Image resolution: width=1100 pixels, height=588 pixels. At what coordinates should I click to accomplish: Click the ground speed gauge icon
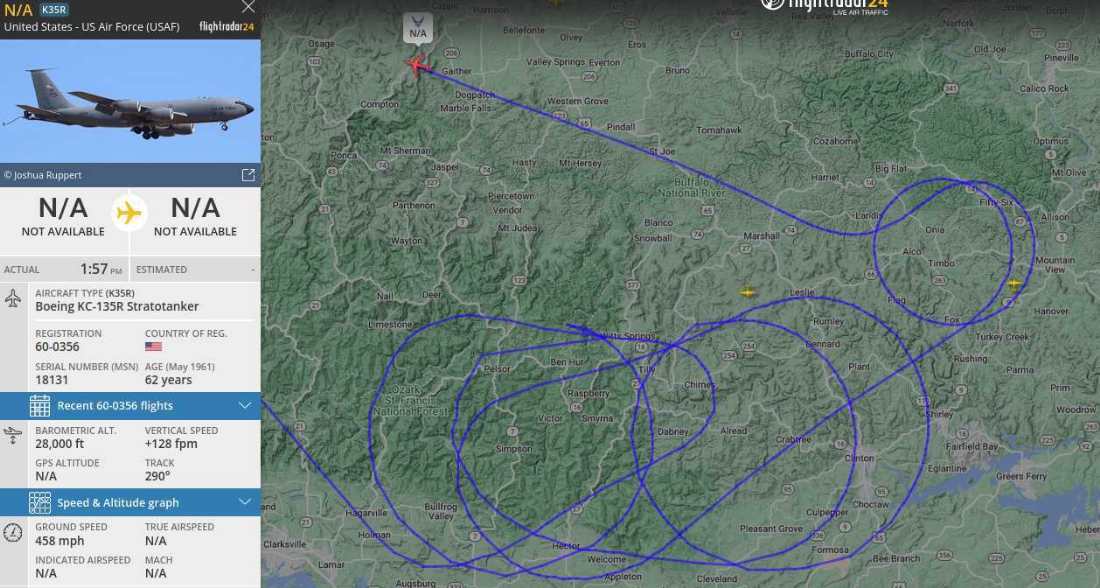click(x=13, y=532)
